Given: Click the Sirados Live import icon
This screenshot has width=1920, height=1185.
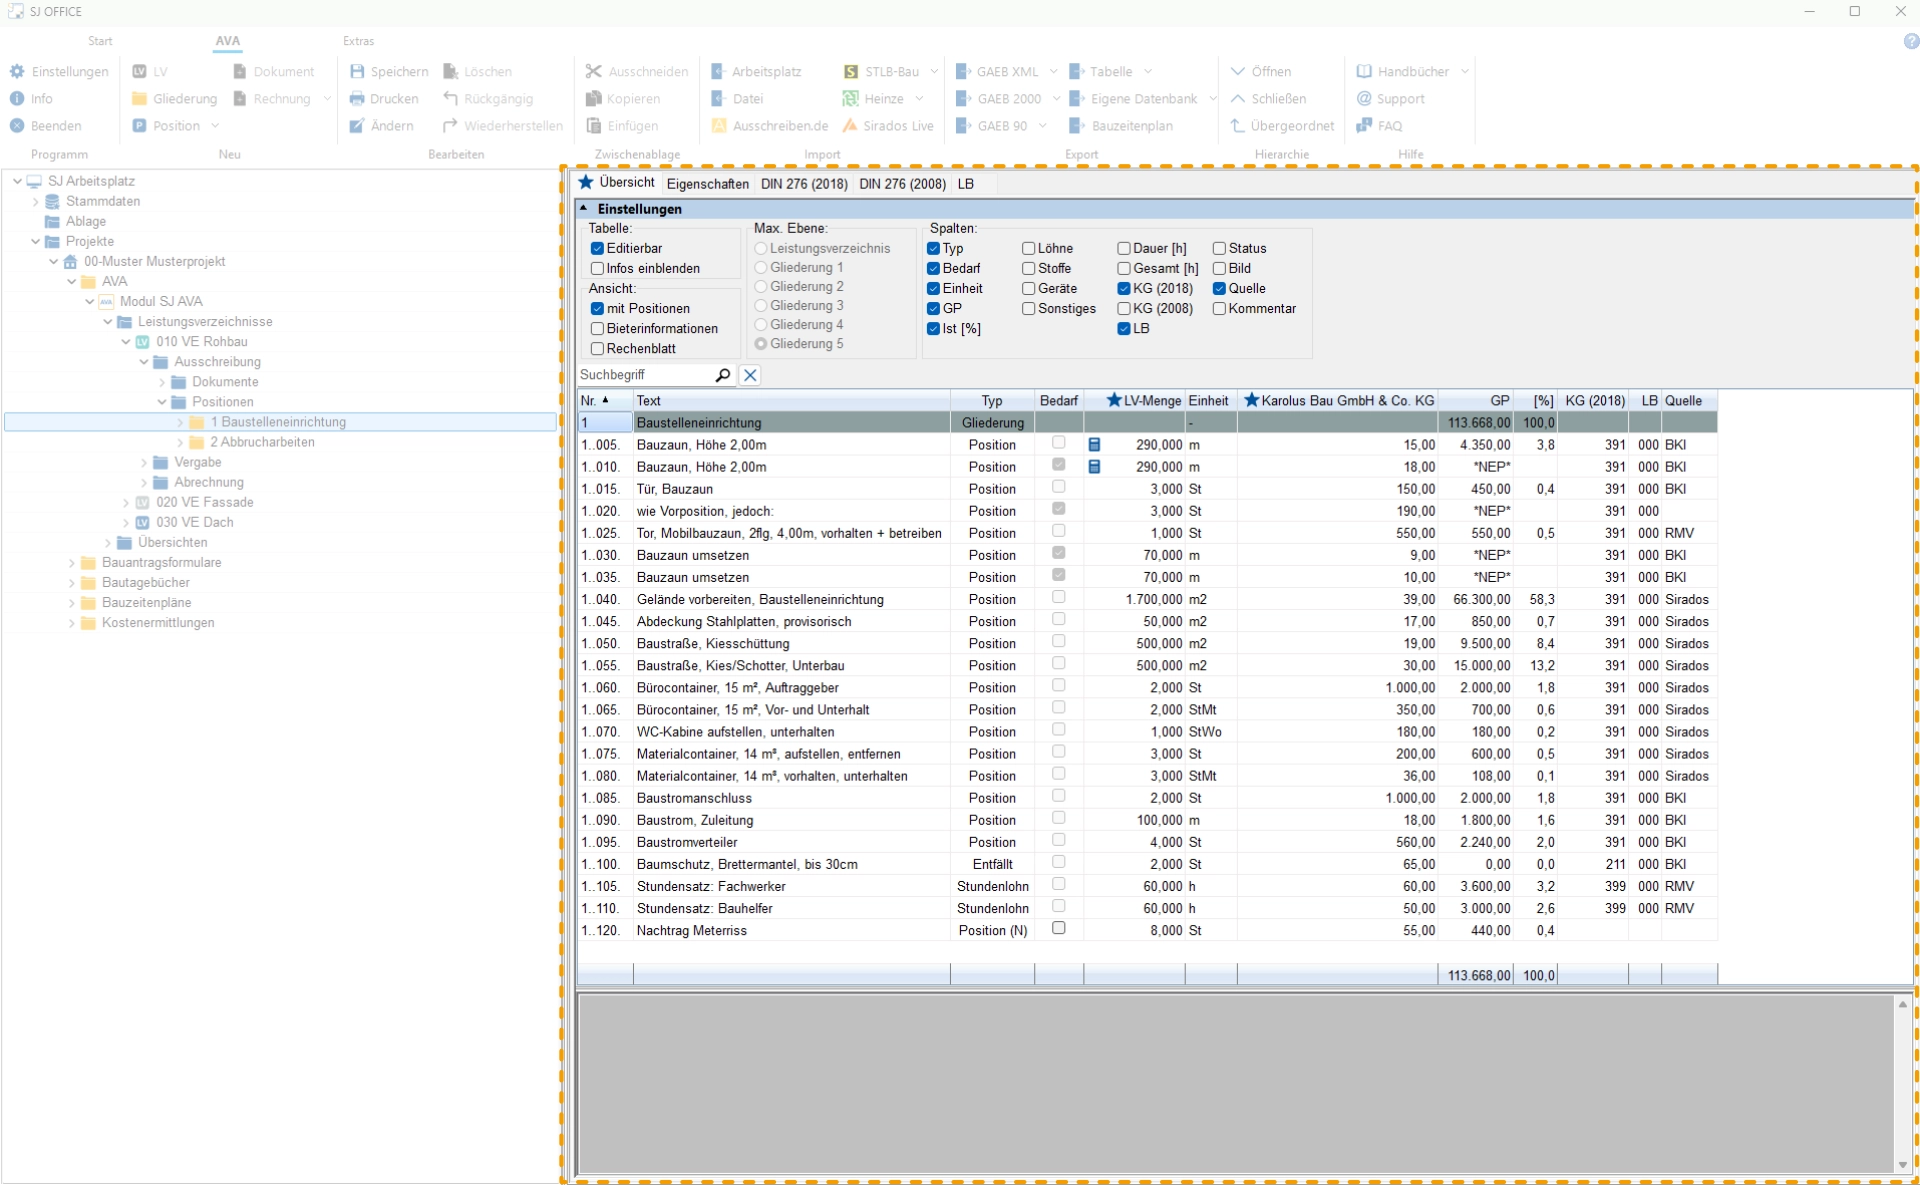Looking at the screenshot, I should coord(850,126).
